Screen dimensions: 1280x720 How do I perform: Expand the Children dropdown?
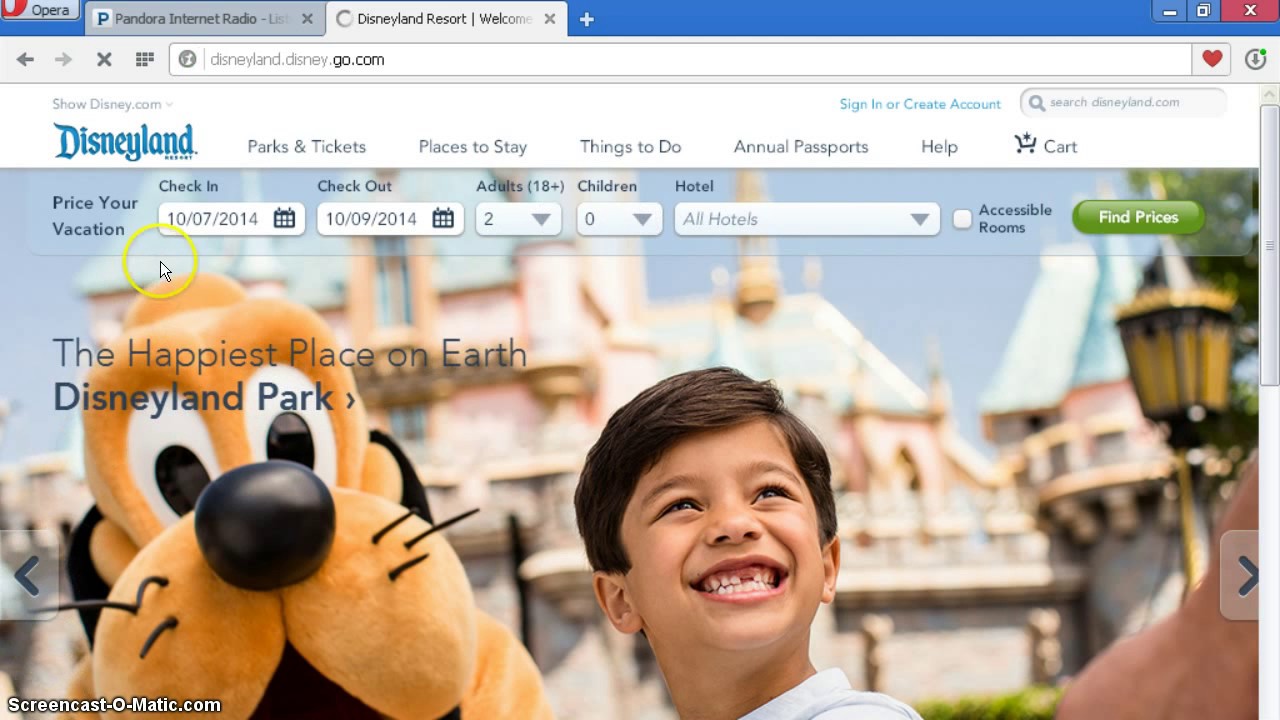[619, 219]
